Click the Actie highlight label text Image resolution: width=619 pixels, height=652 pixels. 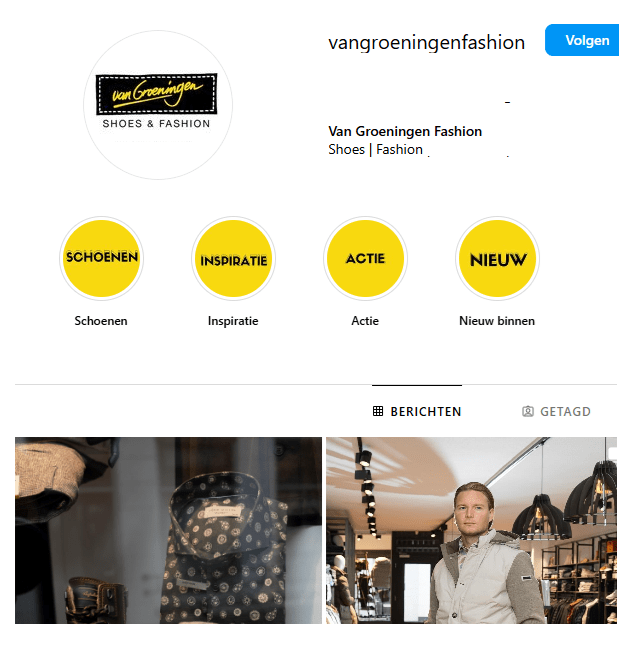coord(365,321)
